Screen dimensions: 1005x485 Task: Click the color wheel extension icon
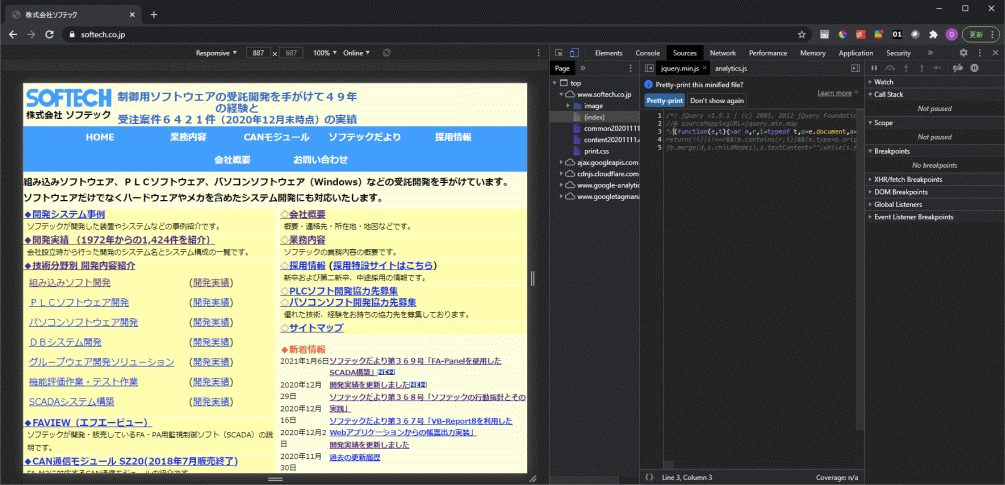point(843,35)
